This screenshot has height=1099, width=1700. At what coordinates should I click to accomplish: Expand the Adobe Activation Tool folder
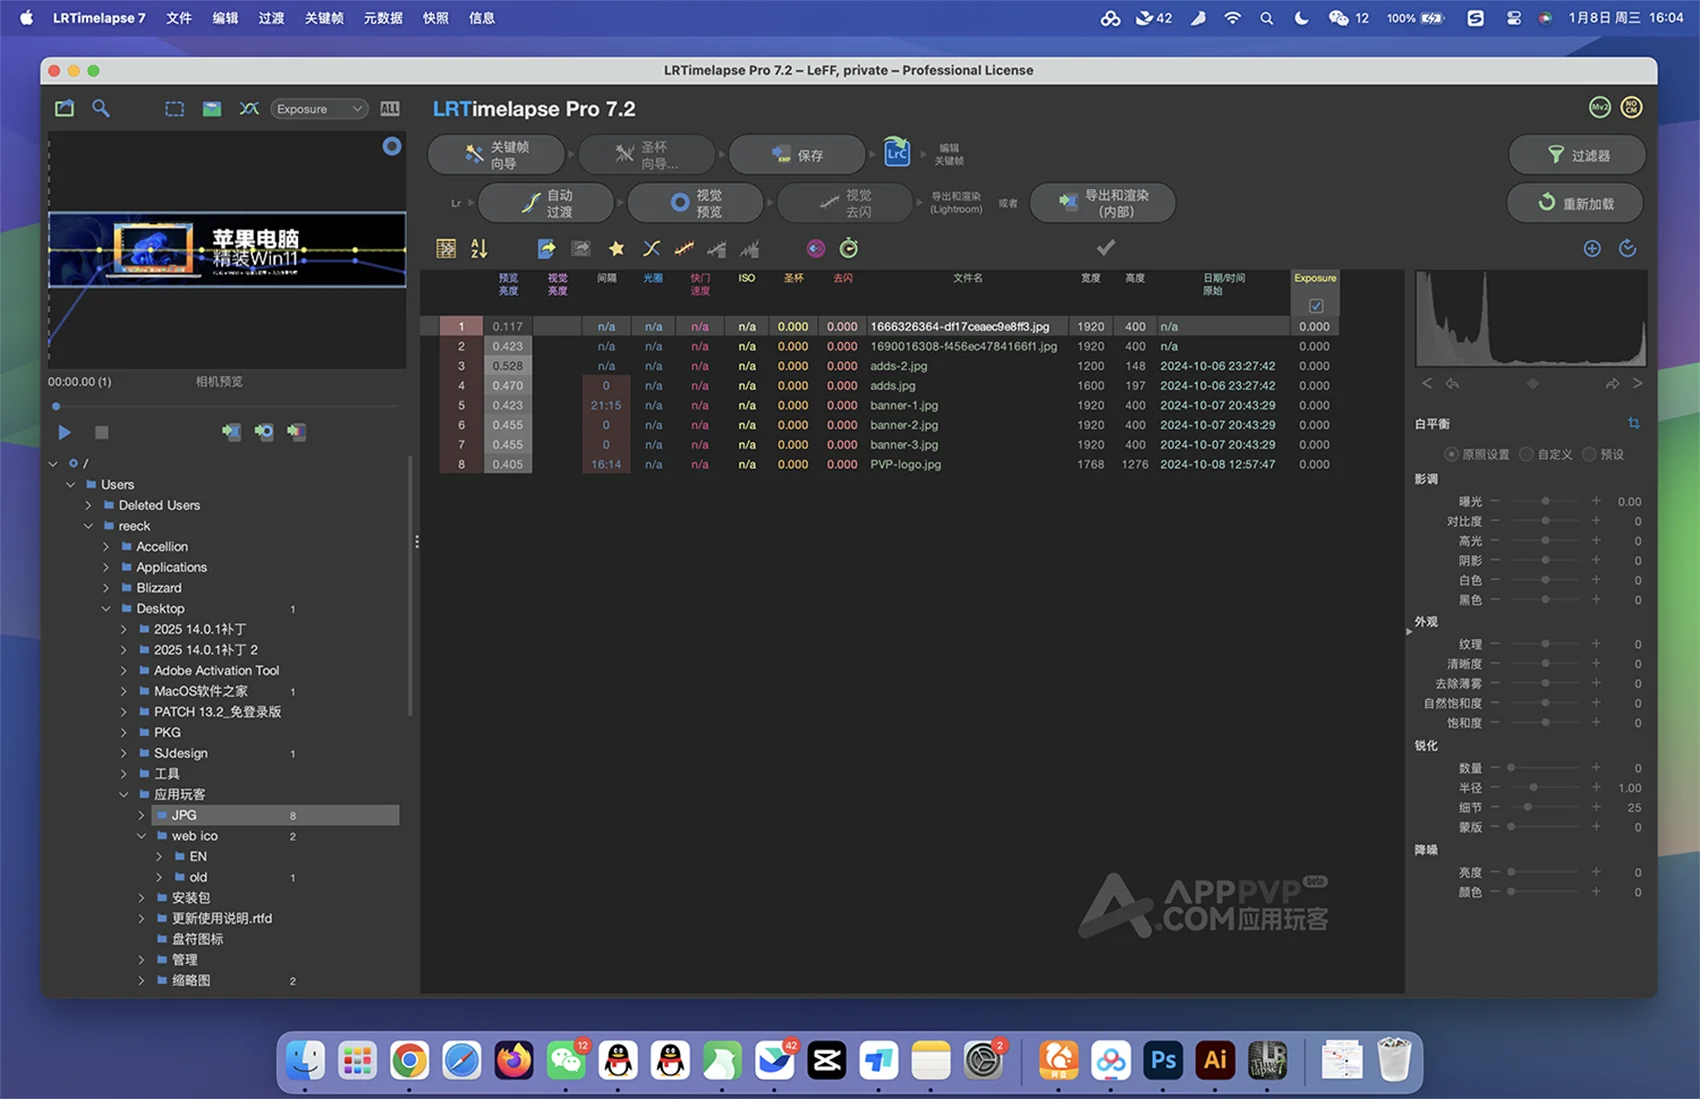pyautogui.click(x=123, y=670)
